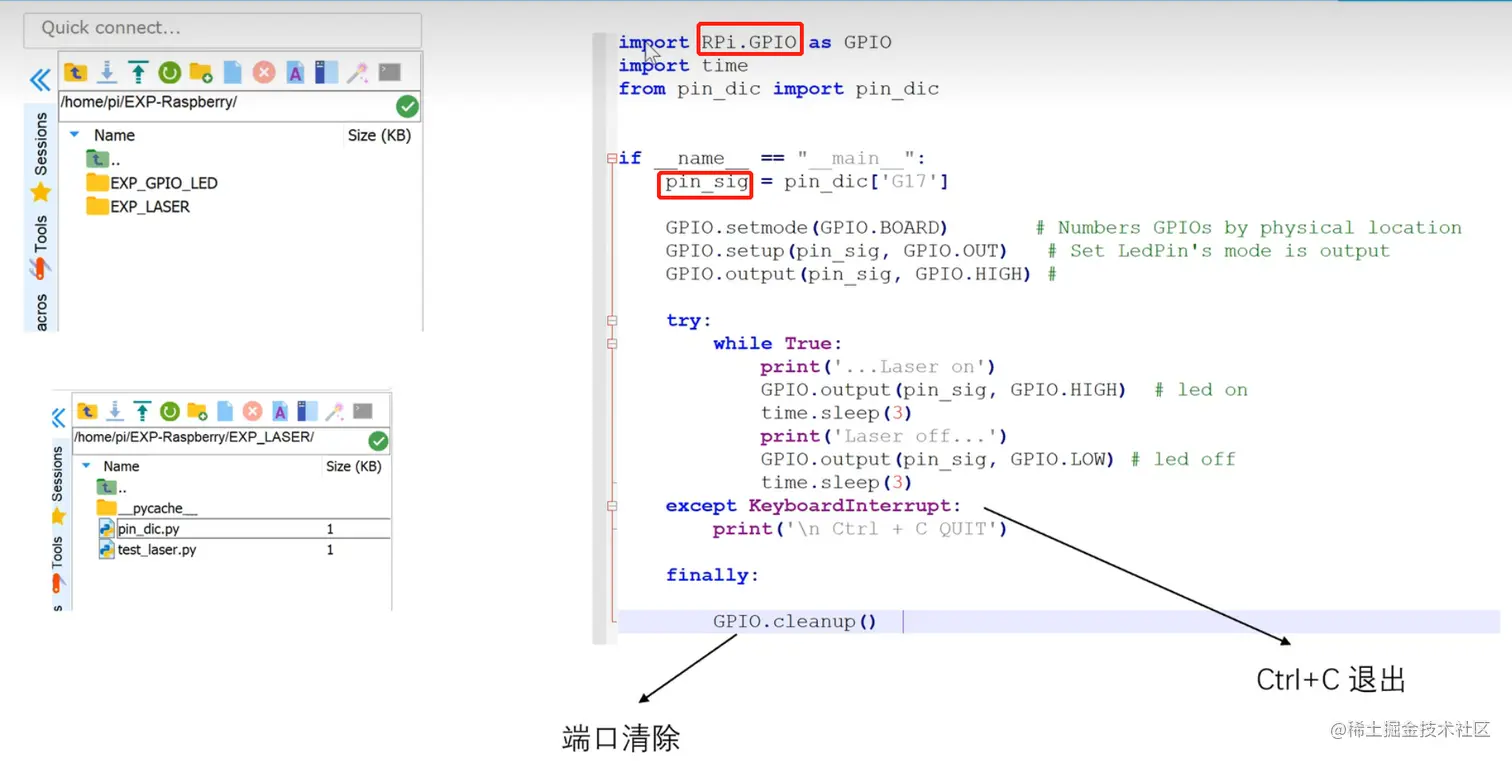
Task: Collapse sidebar with chevrons beside EXP-Raspberry panel
Action: [x=40, y=80]
